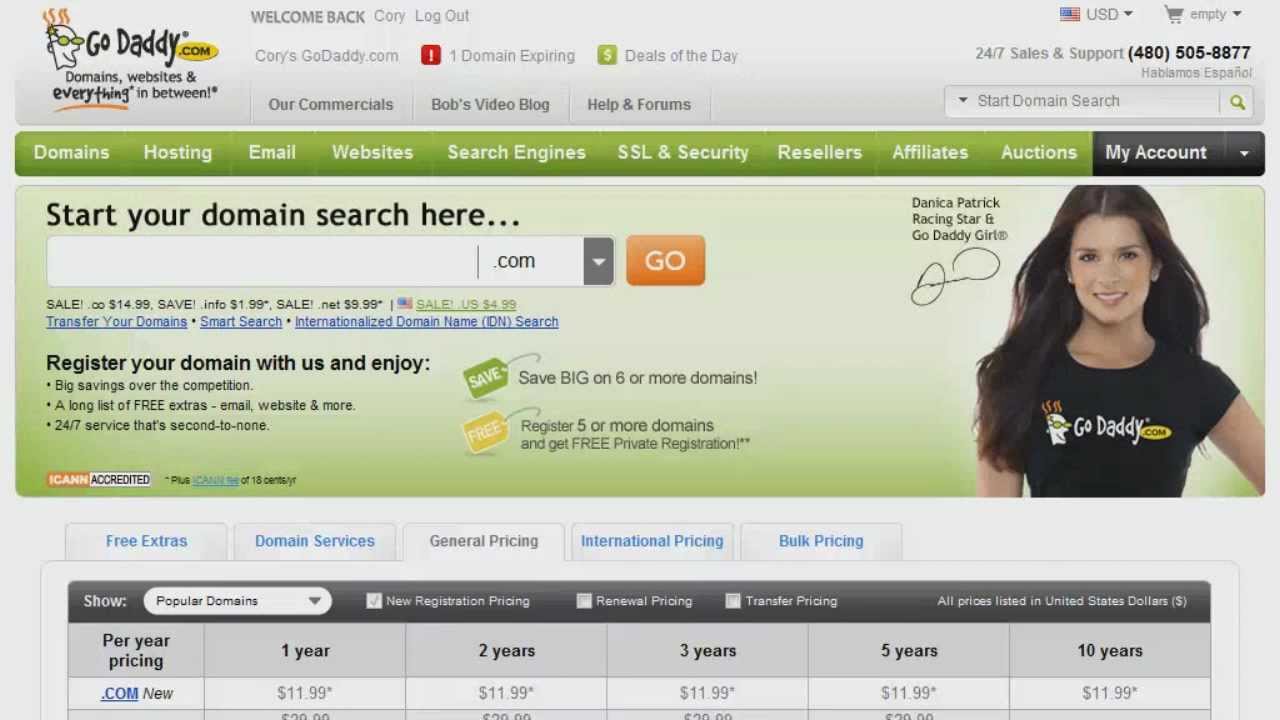Click the US flag currency icon
1280x720 pixels.
tap(1070, 14)
